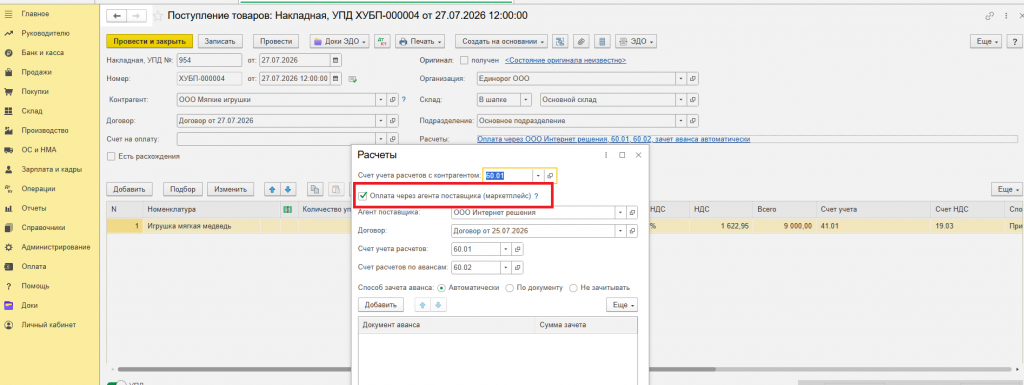
Task: Click the empty Счет на оплату field
Action: pyautogui.click(x=276, y=139)
